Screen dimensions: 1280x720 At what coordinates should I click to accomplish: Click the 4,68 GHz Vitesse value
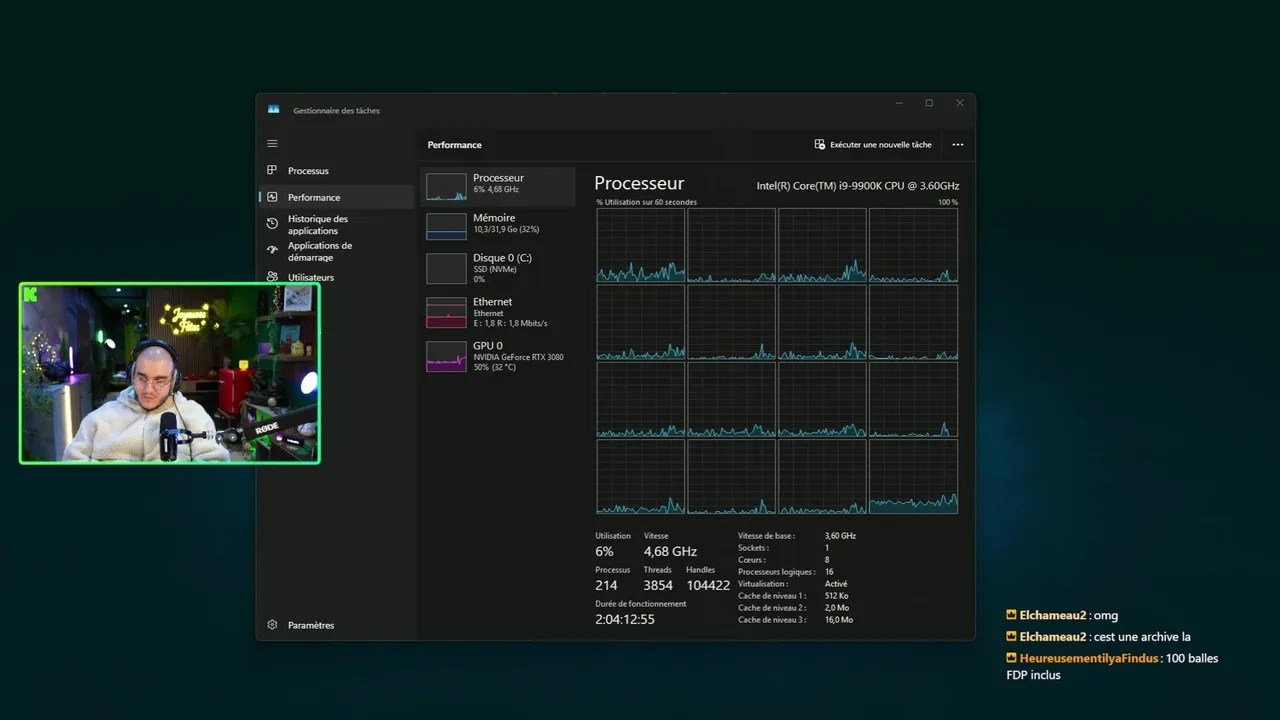[670, 551]
